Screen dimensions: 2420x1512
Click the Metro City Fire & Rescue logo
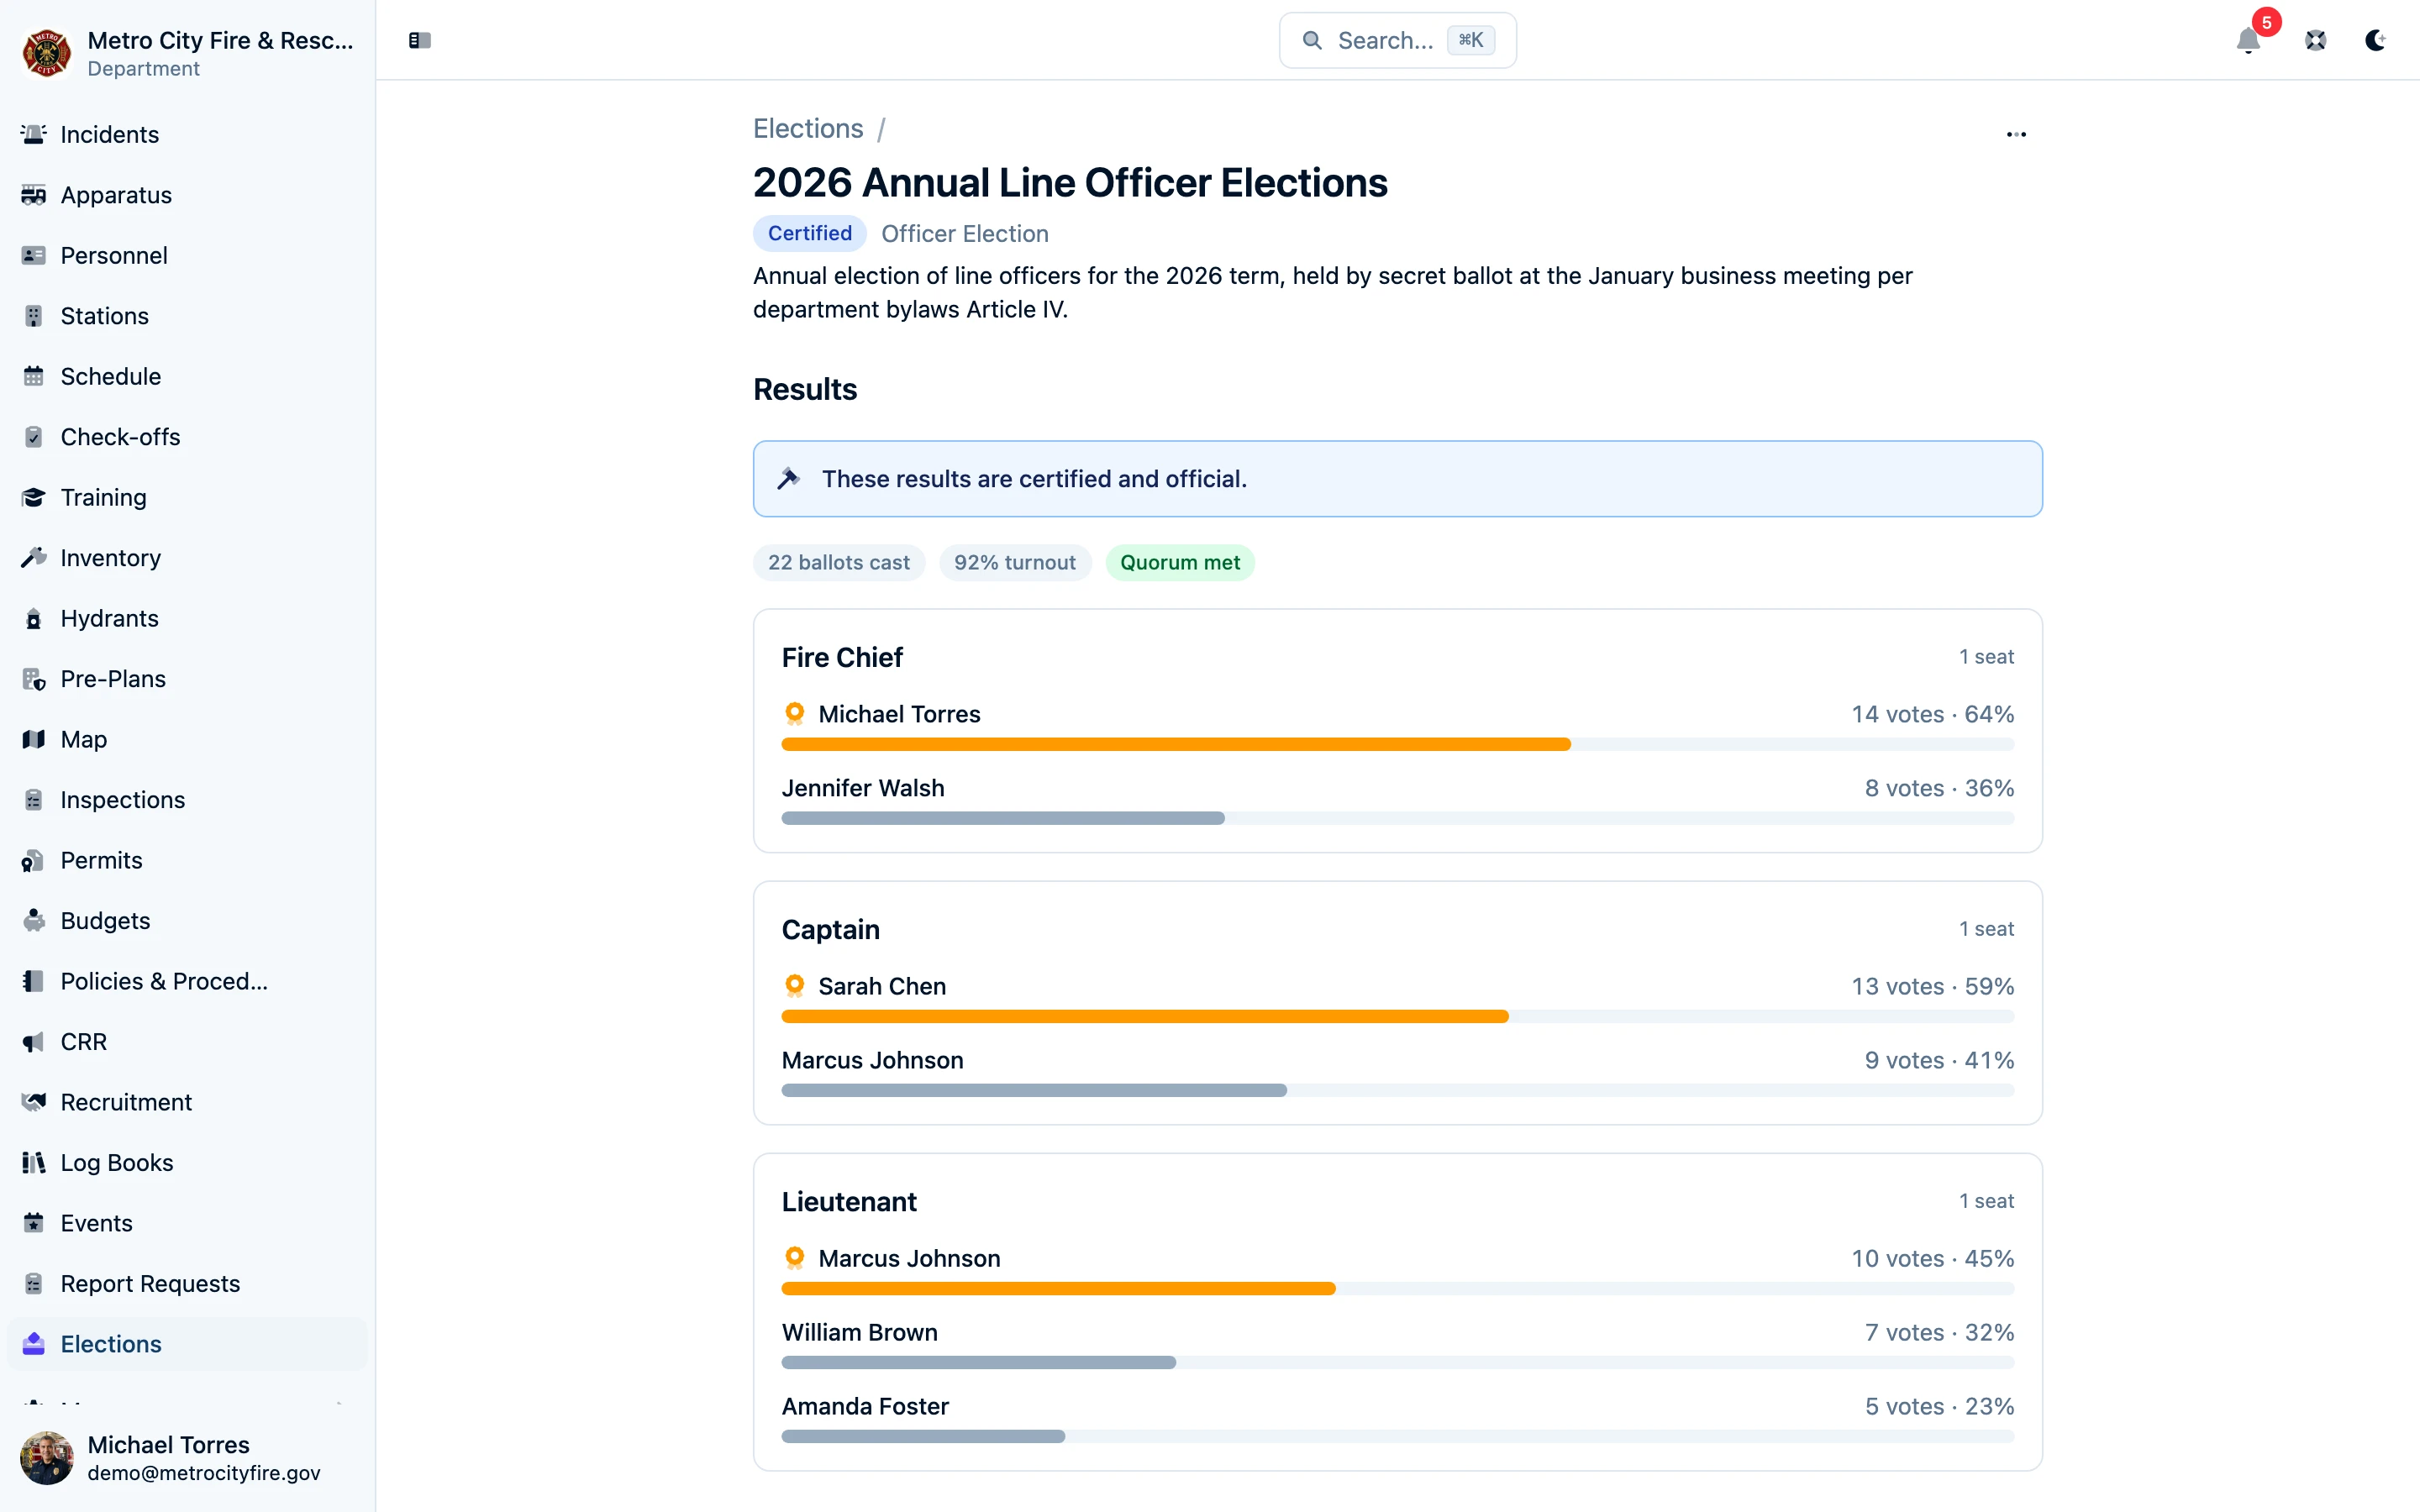pyautogui.click(x=47, y=52)
